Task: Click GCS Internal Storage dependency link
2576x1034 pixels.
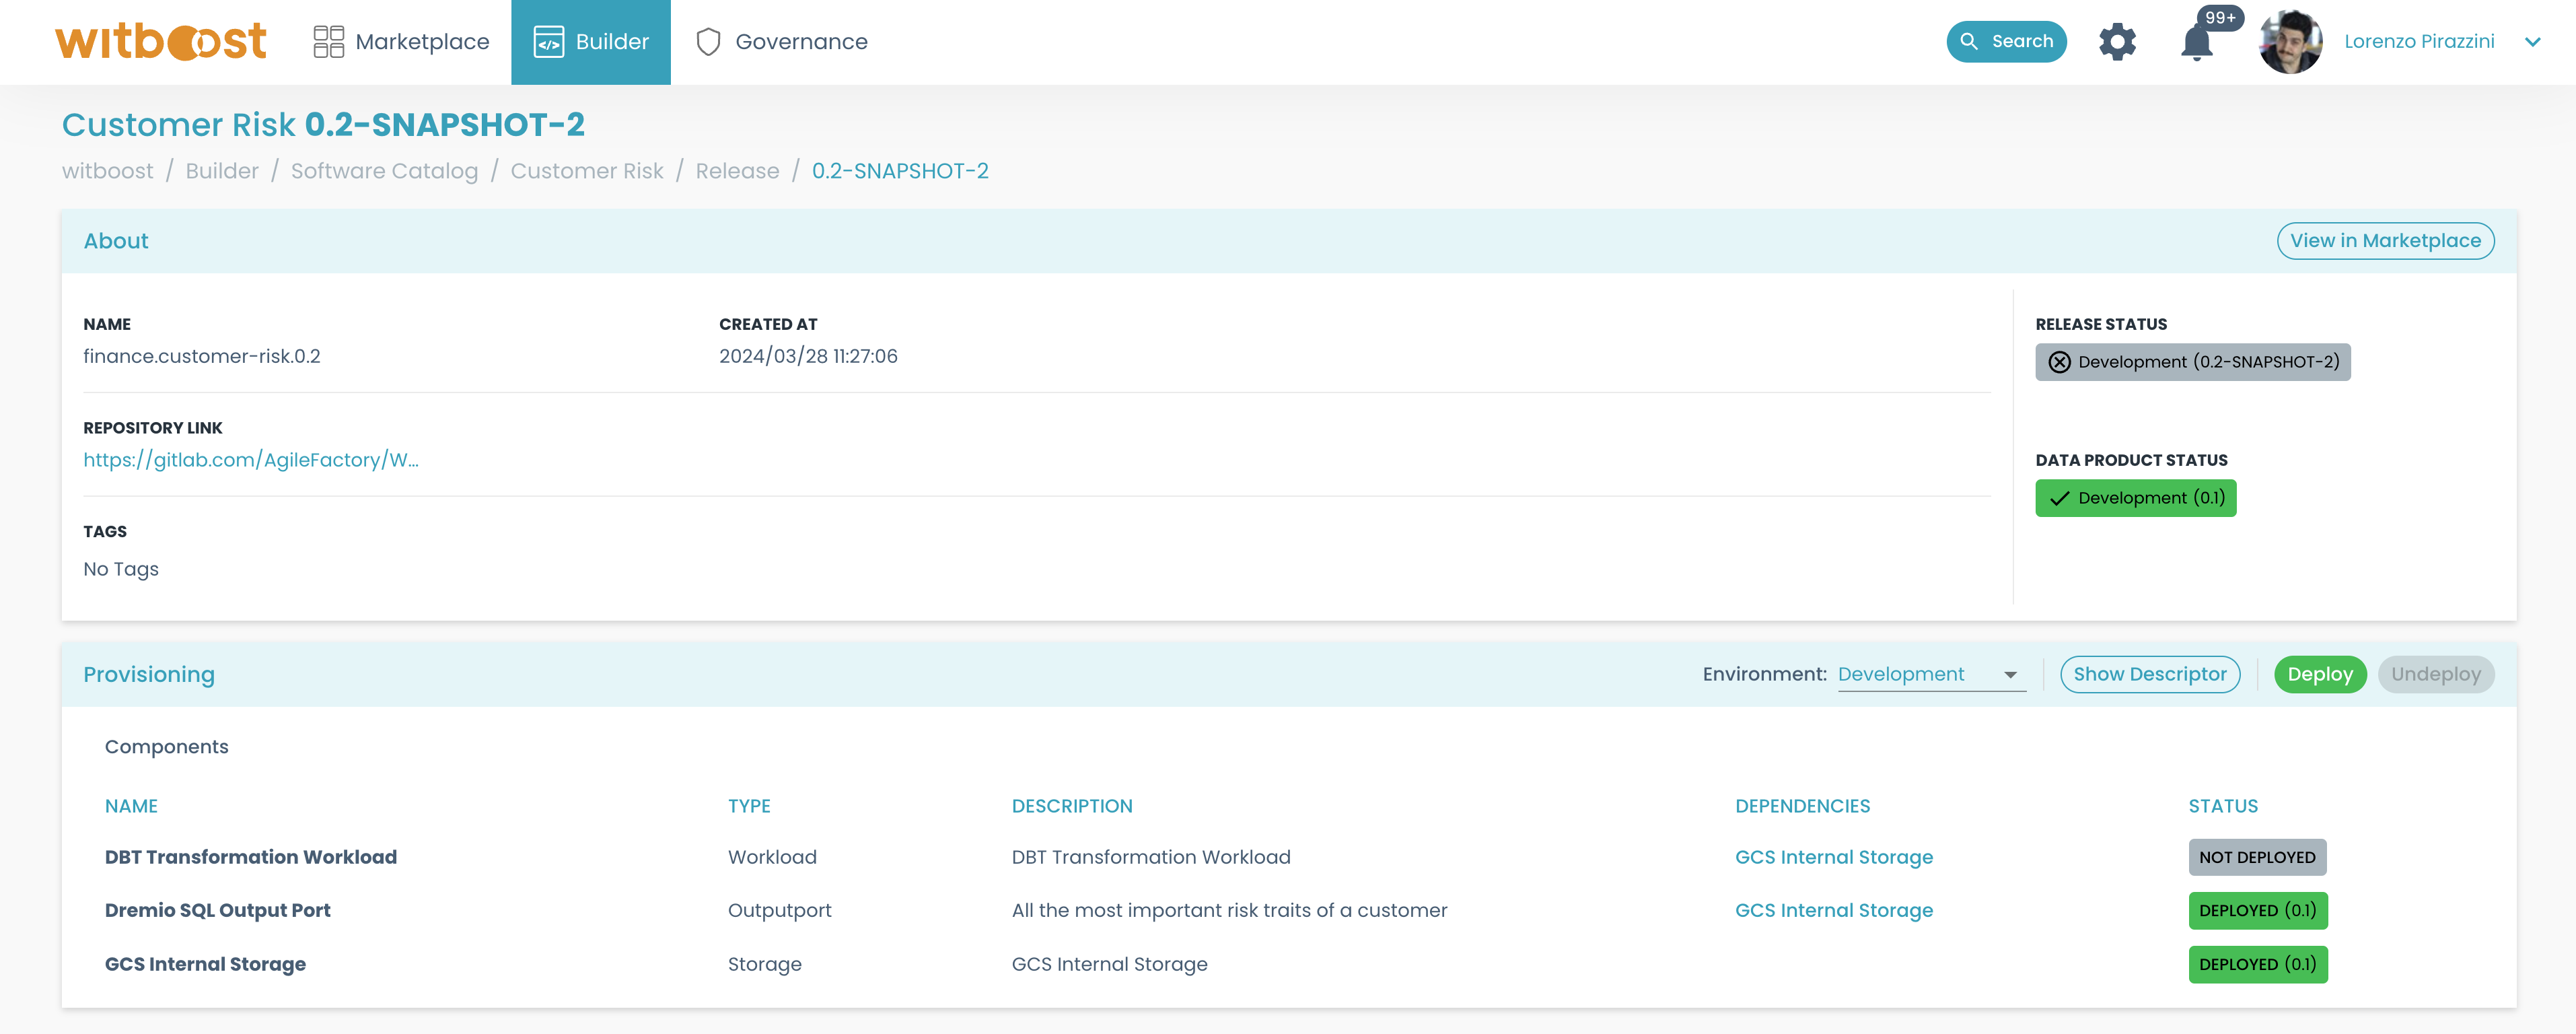Action: pyautogui.click(x=1833, y=857)
